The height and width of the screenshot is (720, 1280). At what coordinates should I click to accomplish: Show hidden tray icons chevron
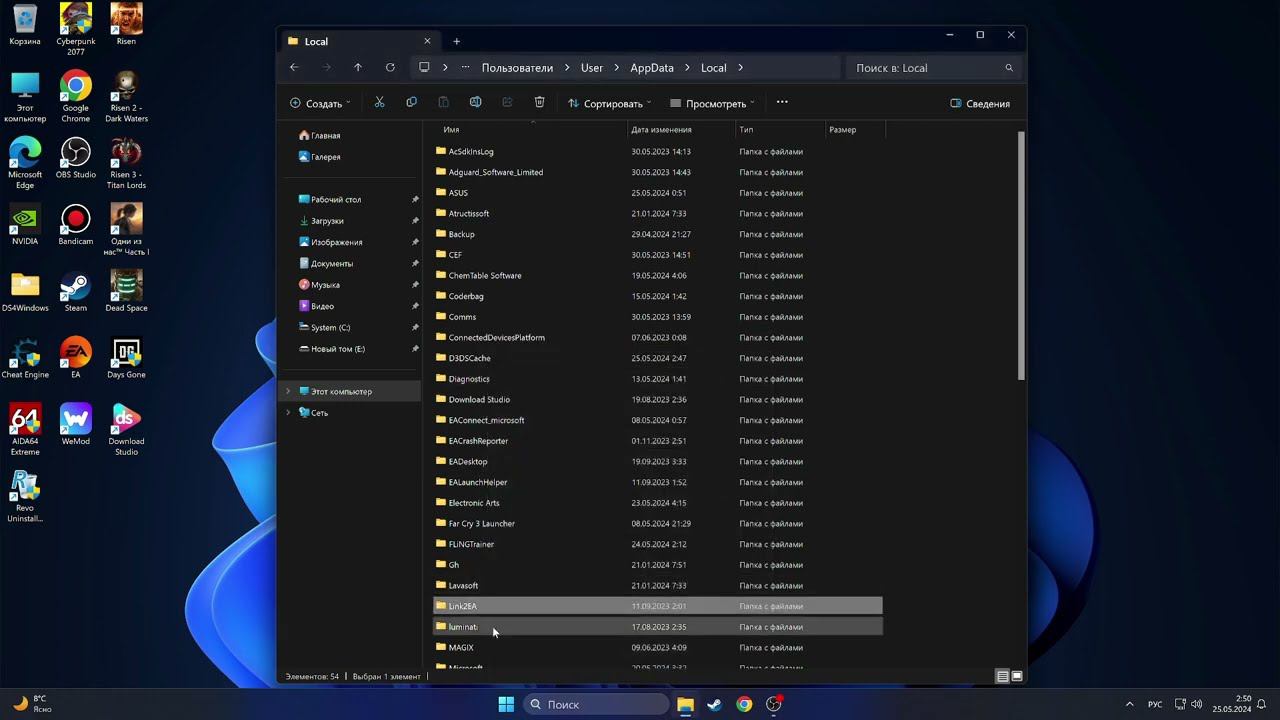tap(1130, 704)
